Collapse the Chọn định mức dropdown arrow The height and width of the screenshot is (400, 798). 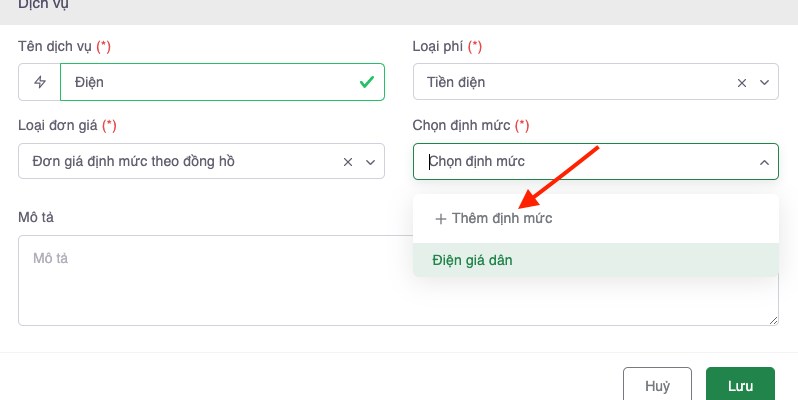click(764, 161)
